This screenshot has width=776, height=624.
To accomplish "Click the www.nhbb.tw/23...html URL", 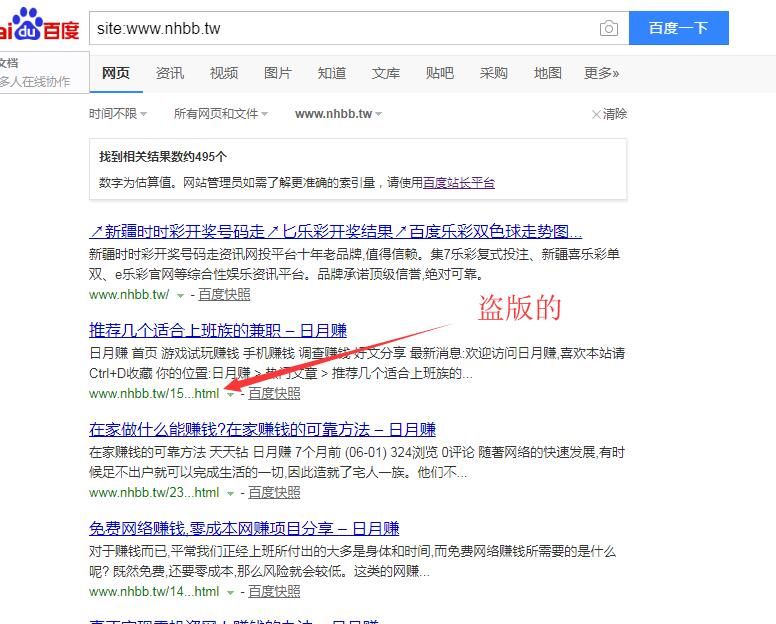I will coord(154,492).
